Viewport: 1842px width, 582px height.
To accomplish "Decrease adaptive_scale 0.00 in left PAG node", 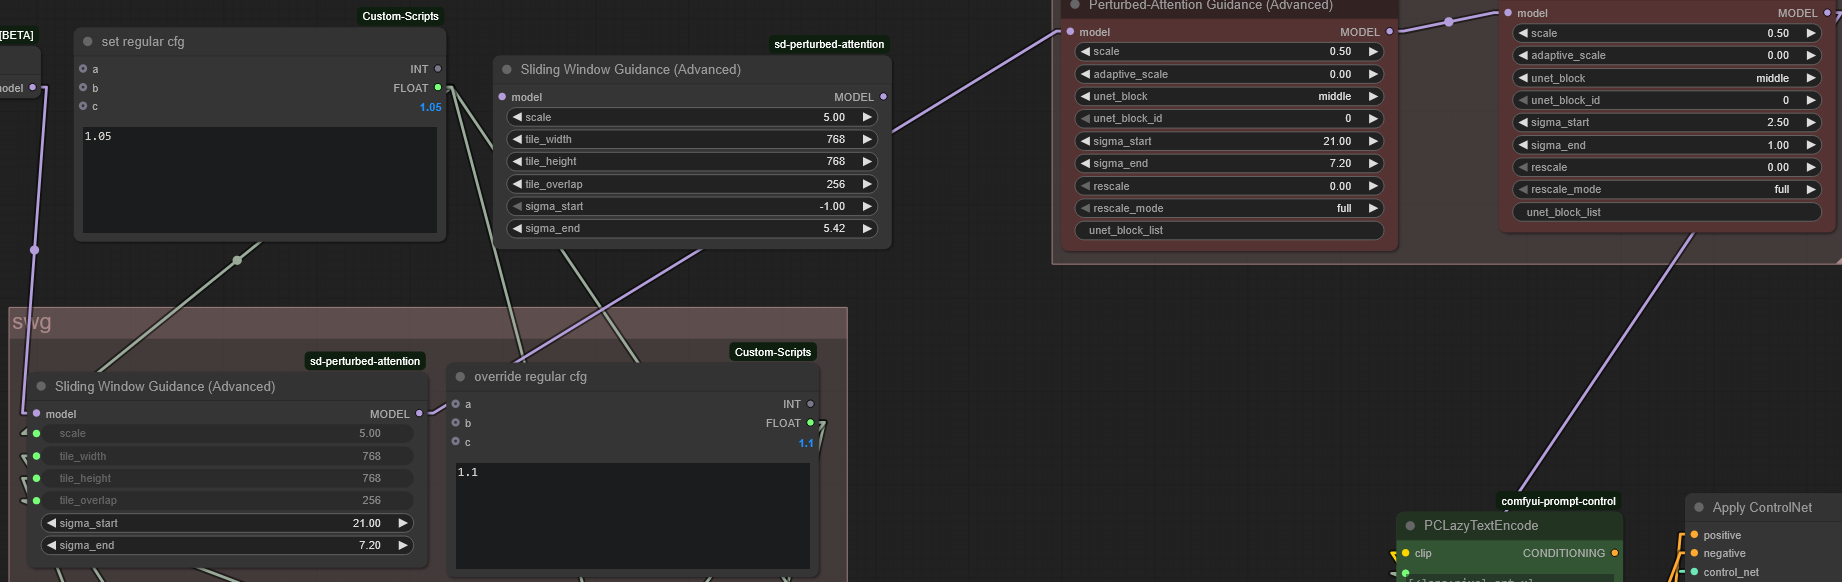I will (1085, 74).
